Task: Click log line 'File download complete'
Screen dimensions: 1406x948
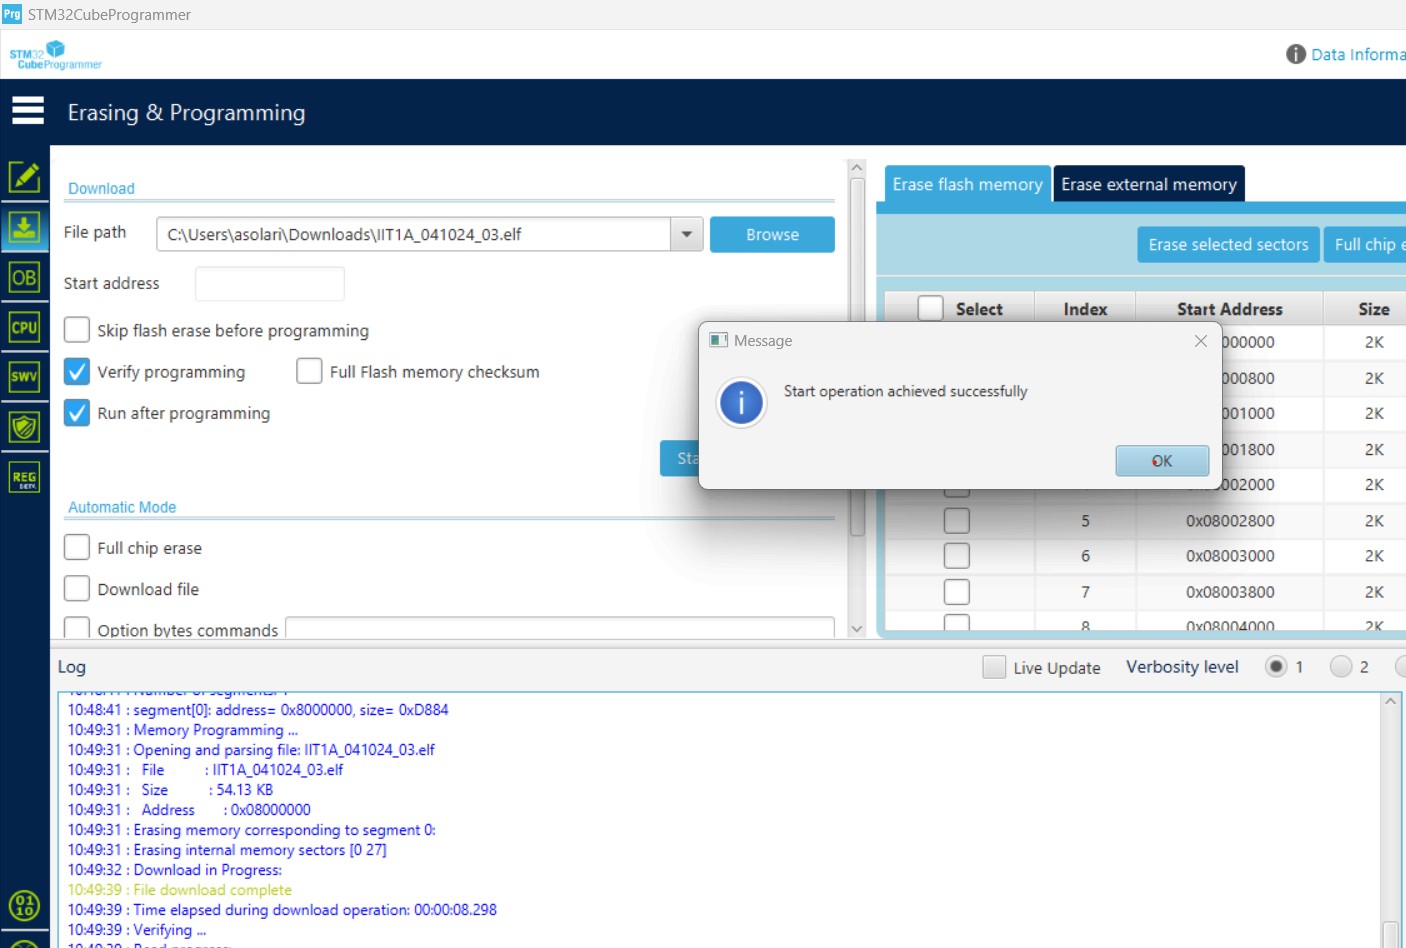Action: (x=180, y=890)
